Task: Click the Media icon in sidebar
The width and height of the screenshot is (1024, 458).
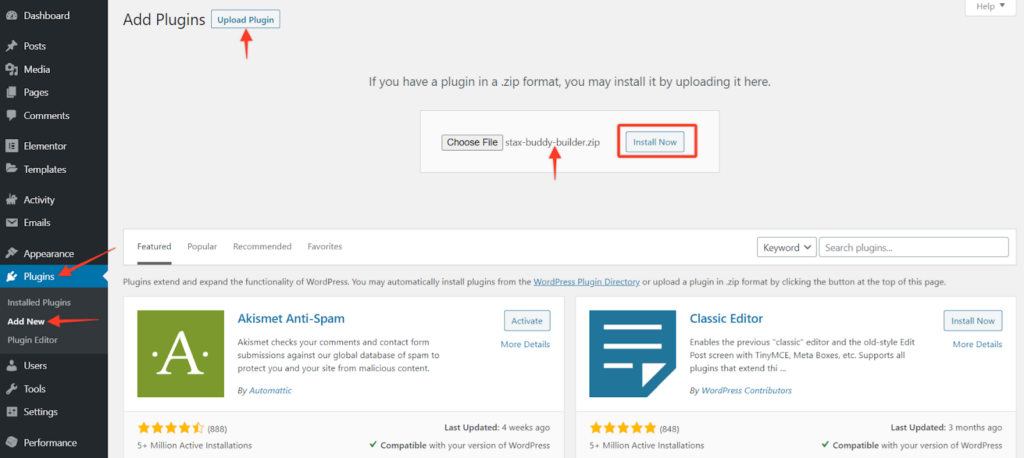Action: [11, 69]
